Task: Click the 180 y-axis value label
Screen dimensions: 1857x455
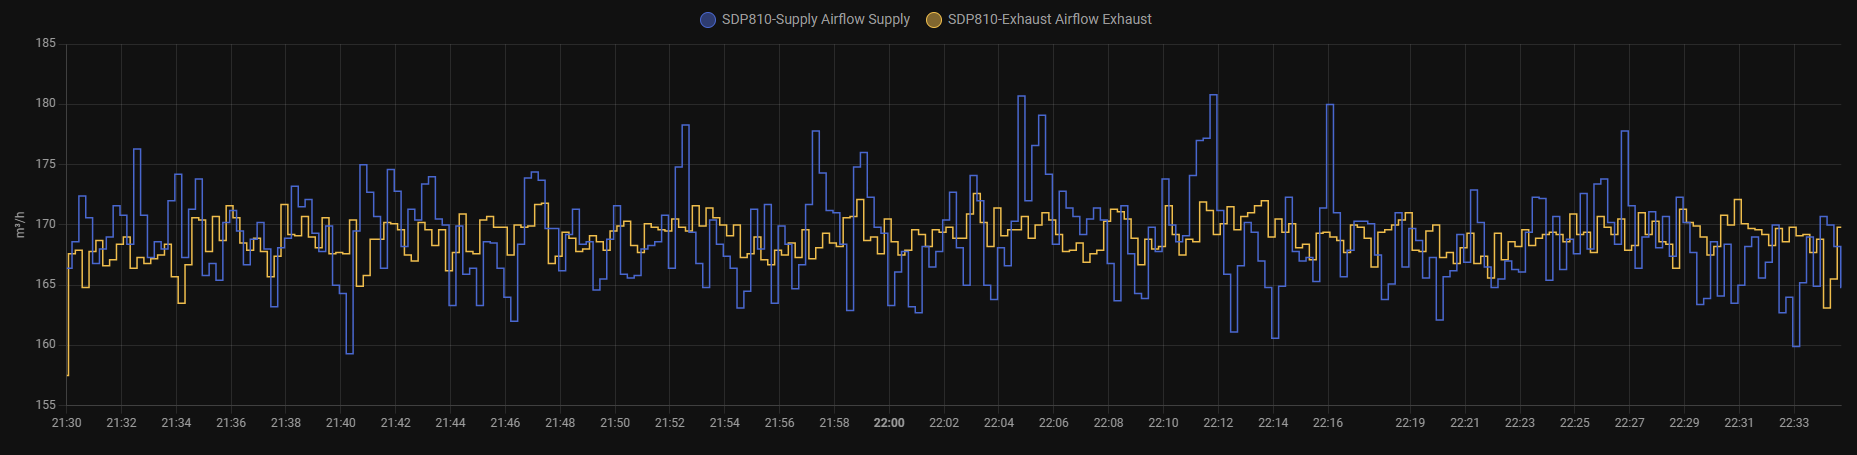Action: point(46,103)
